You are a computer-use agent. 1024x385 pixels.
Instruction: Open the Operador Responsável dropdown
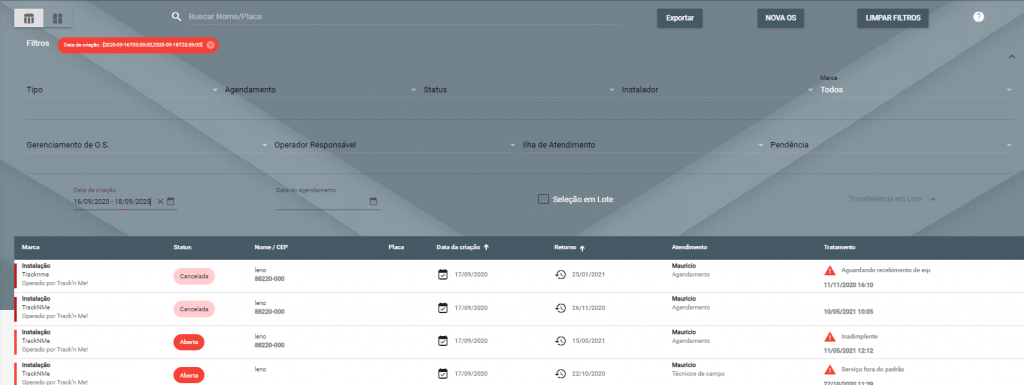(395, 145)
